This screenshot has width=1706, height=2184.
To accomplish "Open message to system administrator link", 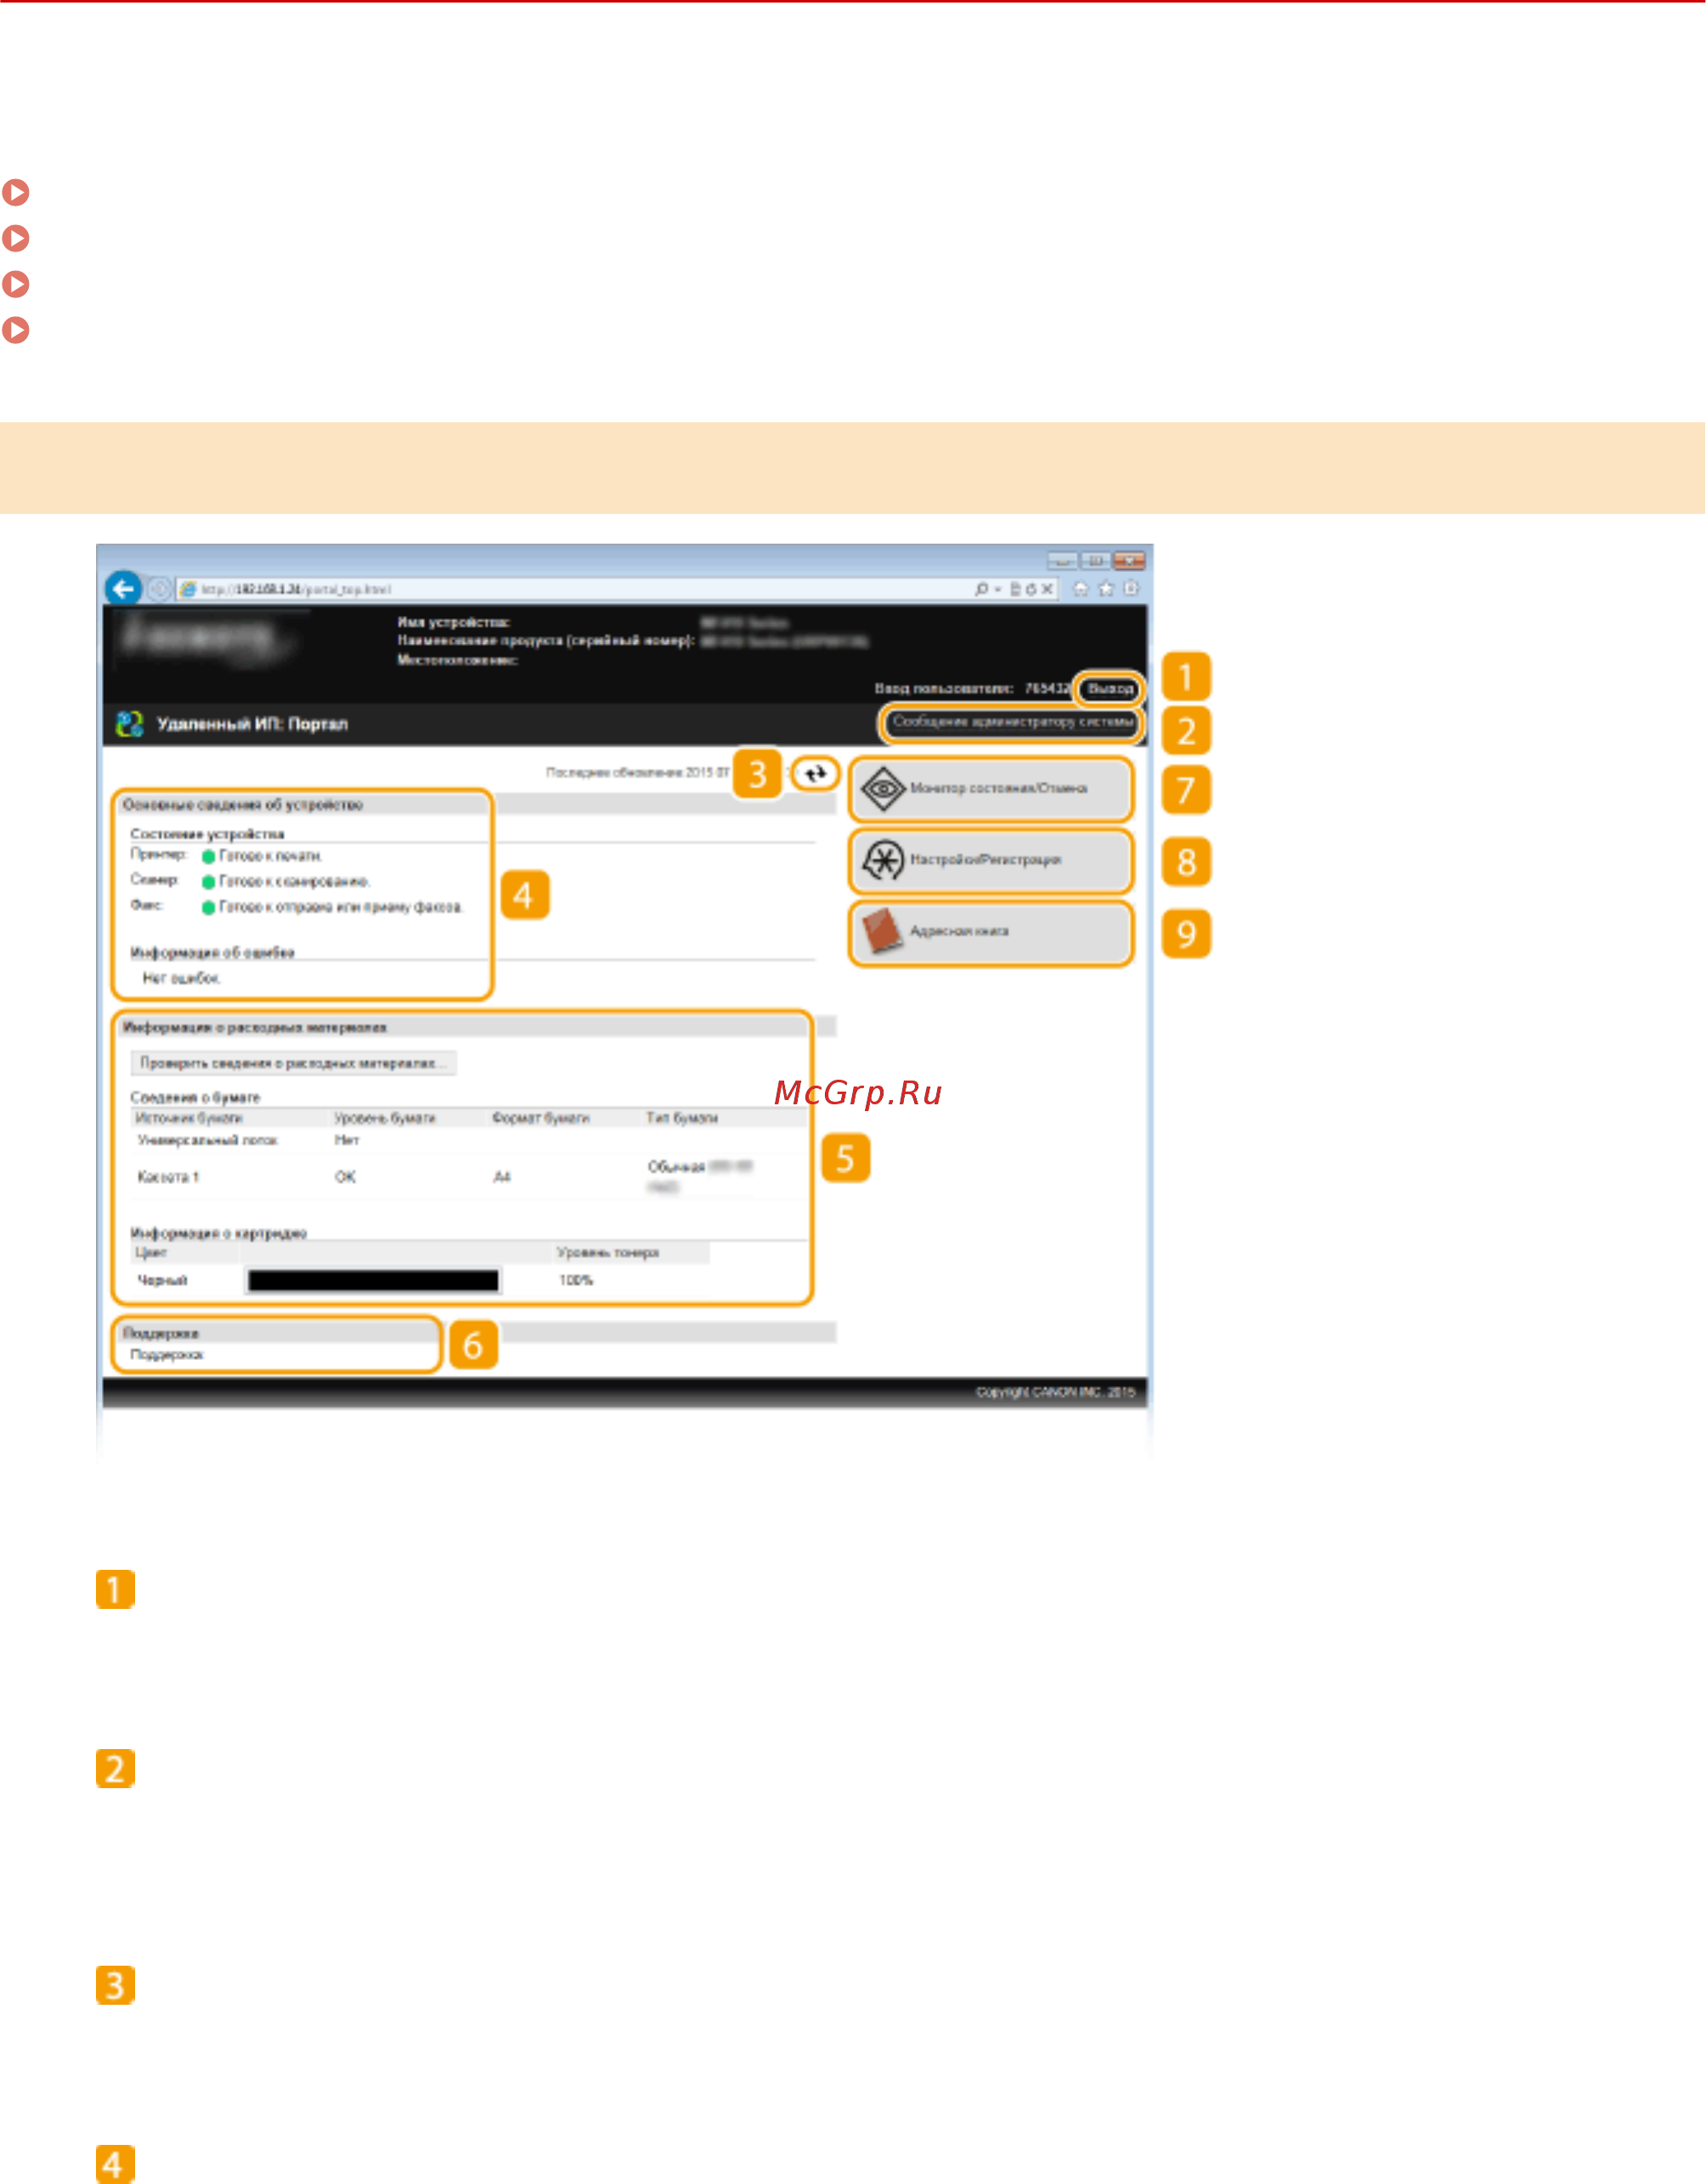I will [1012, 722].
